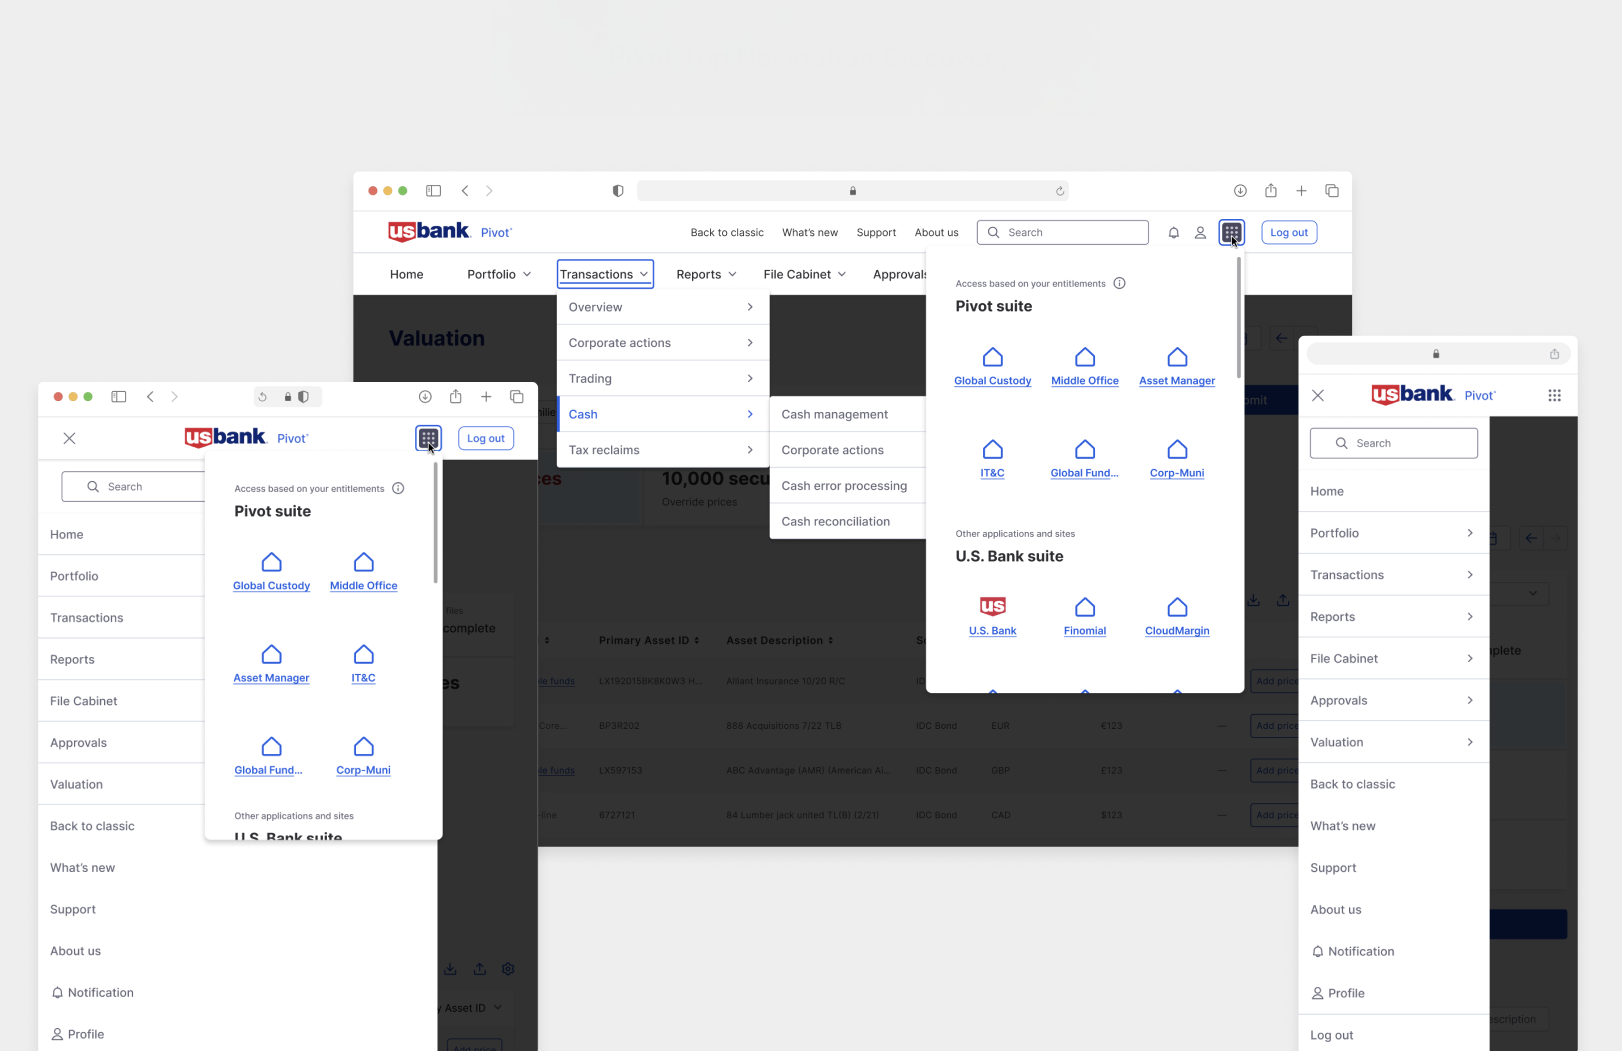This screenshot has height=1051, width=1622.
Task: Click the entitlements info icon in the center window's launcher
Action: pyautogui.click(x=1119, y=283)
